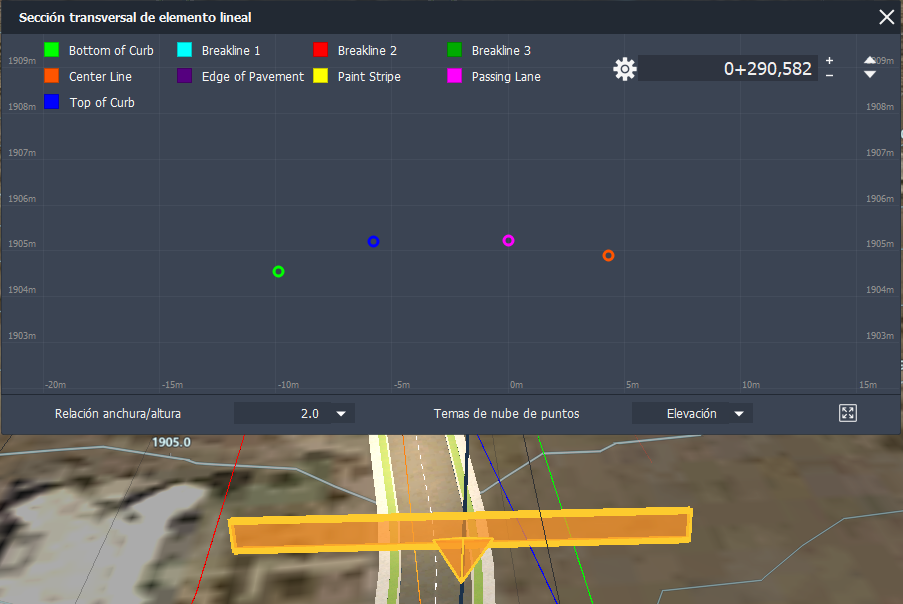The image size is (903, 604).
Task: Click Breakline 3 green swatch
Action: tap(454, 50)
